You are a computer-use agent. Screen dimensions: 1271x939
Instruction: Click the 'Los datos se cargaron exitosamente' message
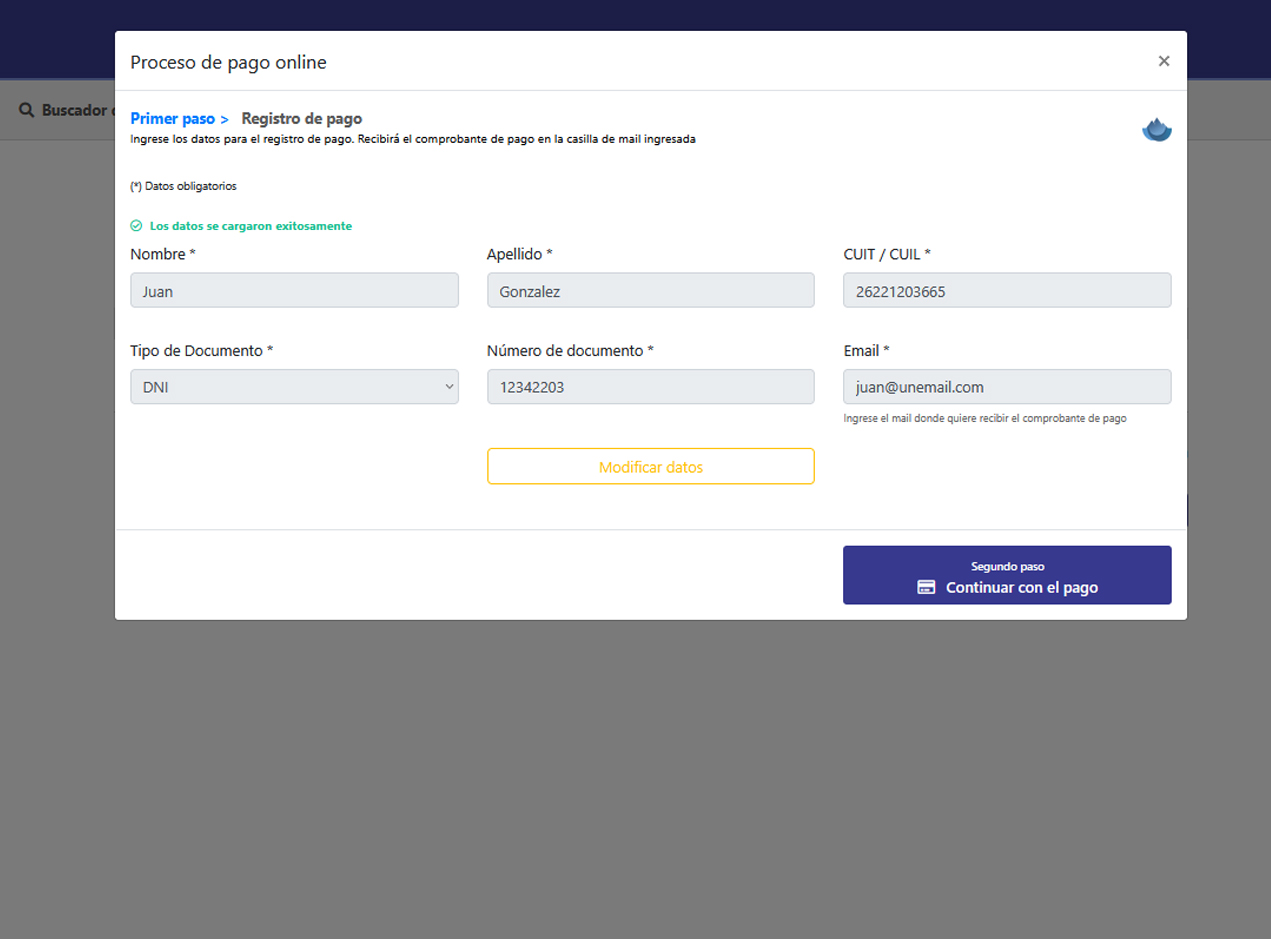click(x=250, y=226)
